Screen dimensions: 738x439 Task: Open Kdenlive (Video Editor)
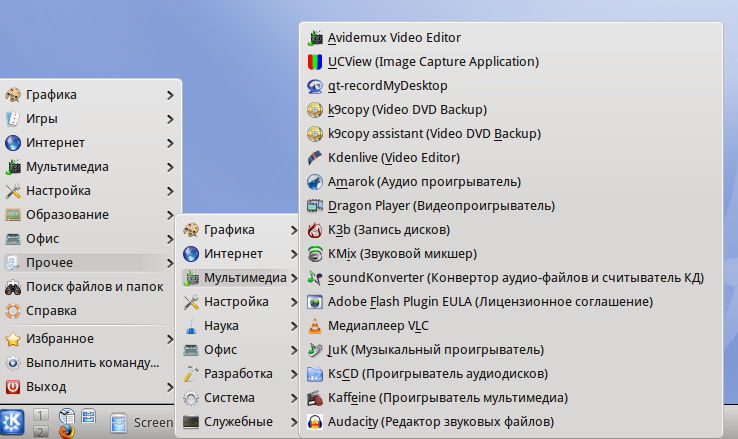tap(511, 158)
